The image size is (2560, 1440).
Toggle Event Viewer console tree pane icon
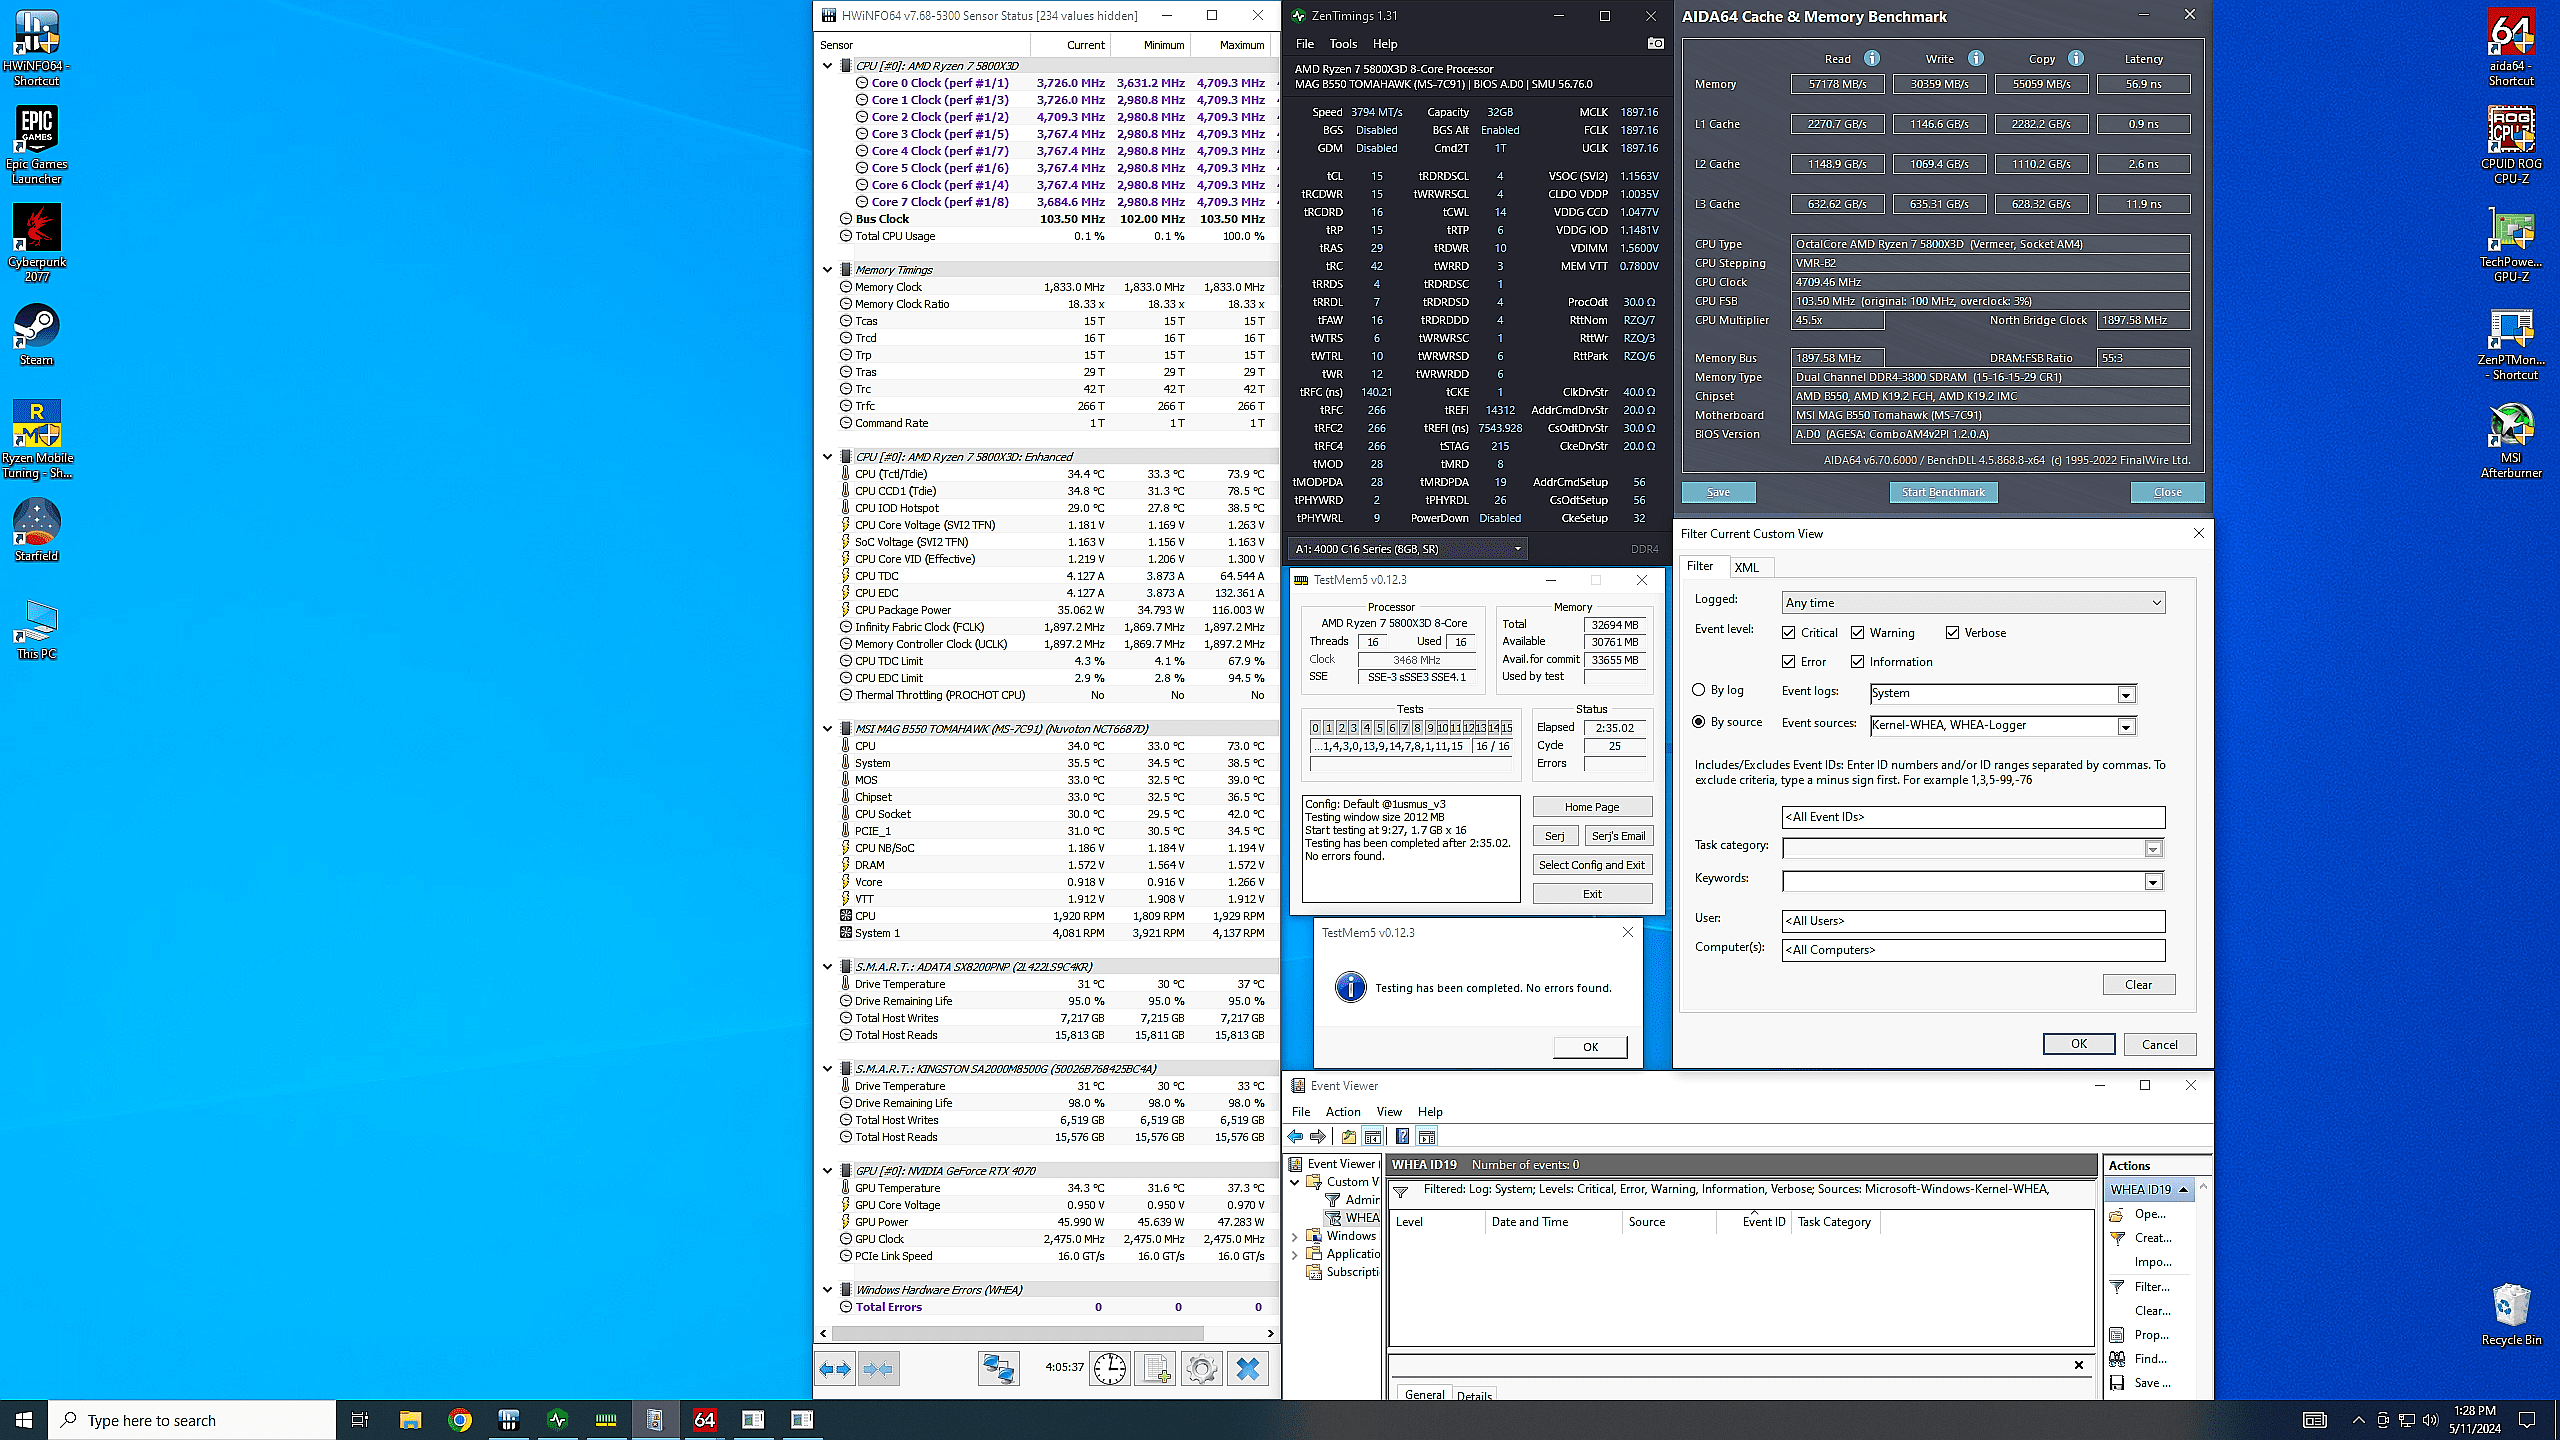[x=1373, y=1137]
